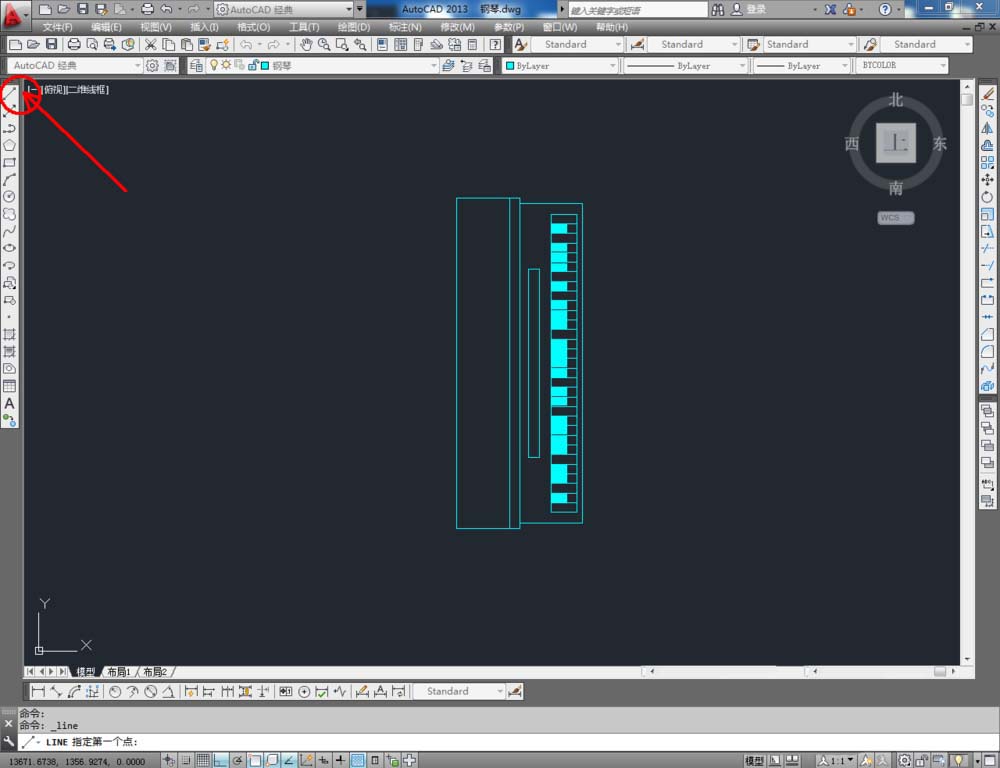Open the Workspace Settings gear icon
This screenshot has height=768, width=1000.
click(x=152, y=65)
